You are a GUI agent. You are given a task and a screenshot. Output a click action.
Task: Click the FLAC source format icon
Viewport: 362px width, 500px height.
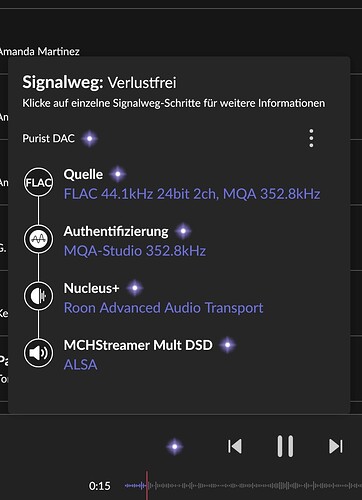click(x=38, y=182)
